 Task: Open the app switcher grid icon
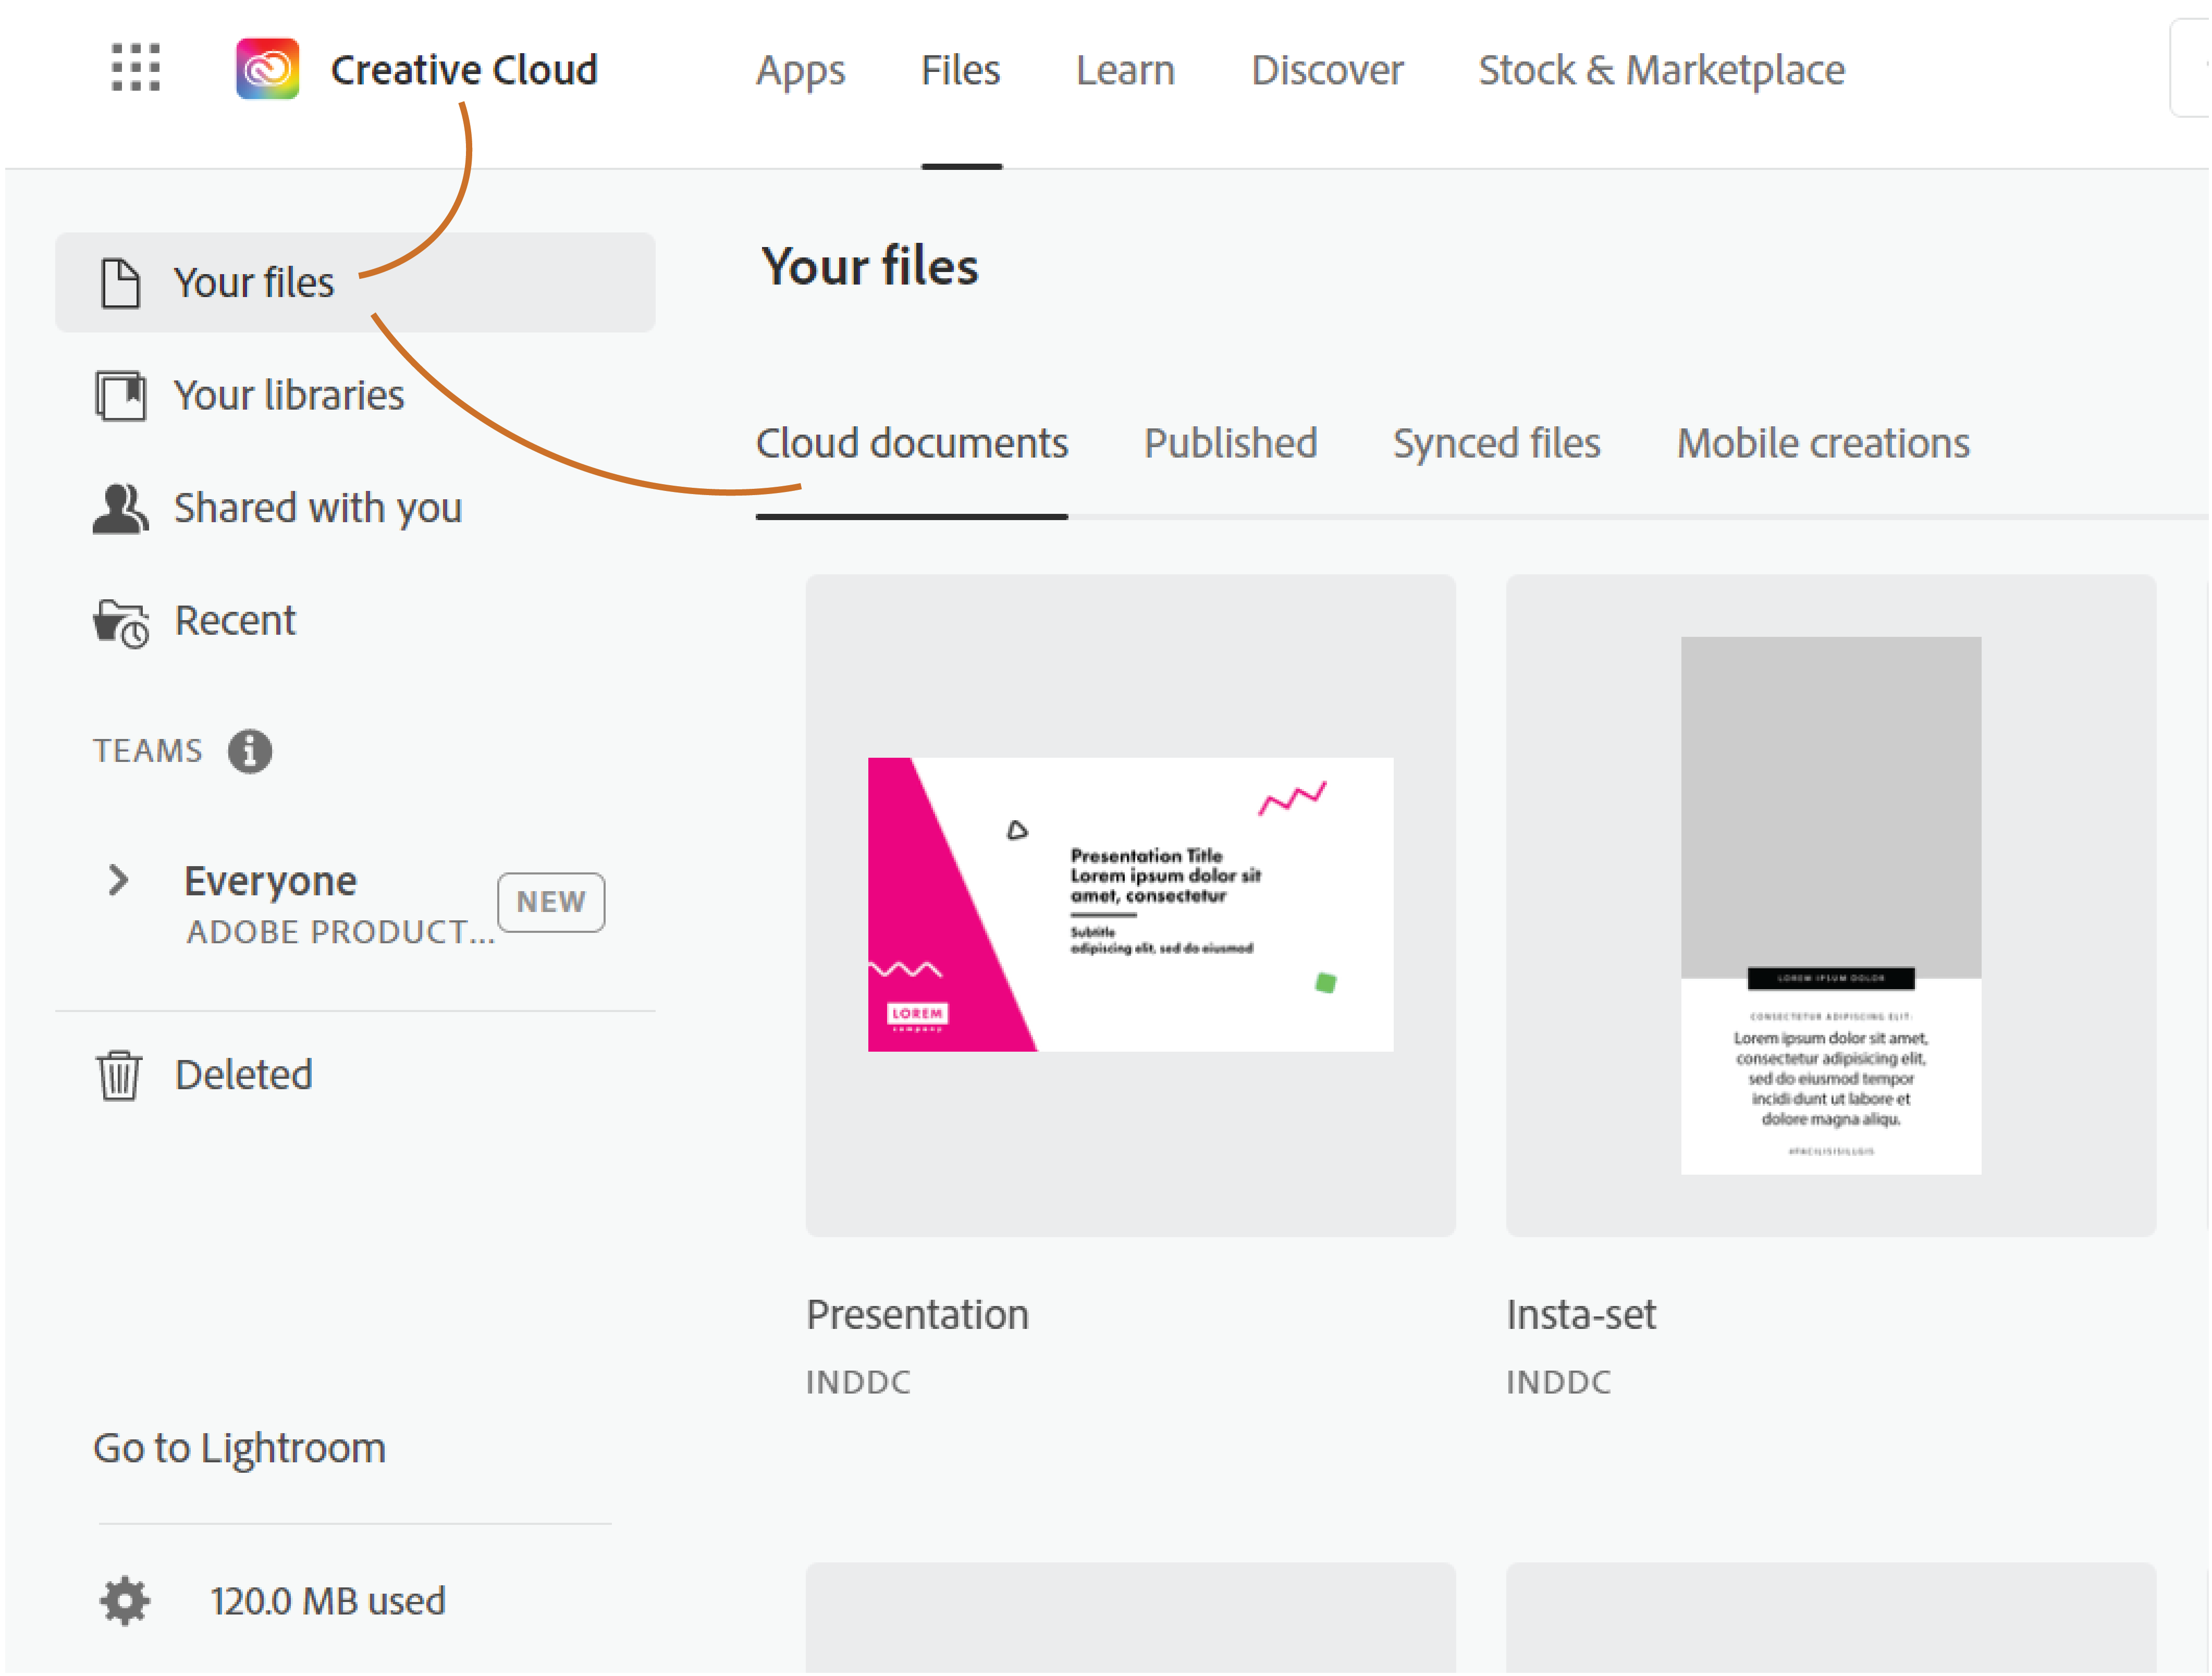135,68
